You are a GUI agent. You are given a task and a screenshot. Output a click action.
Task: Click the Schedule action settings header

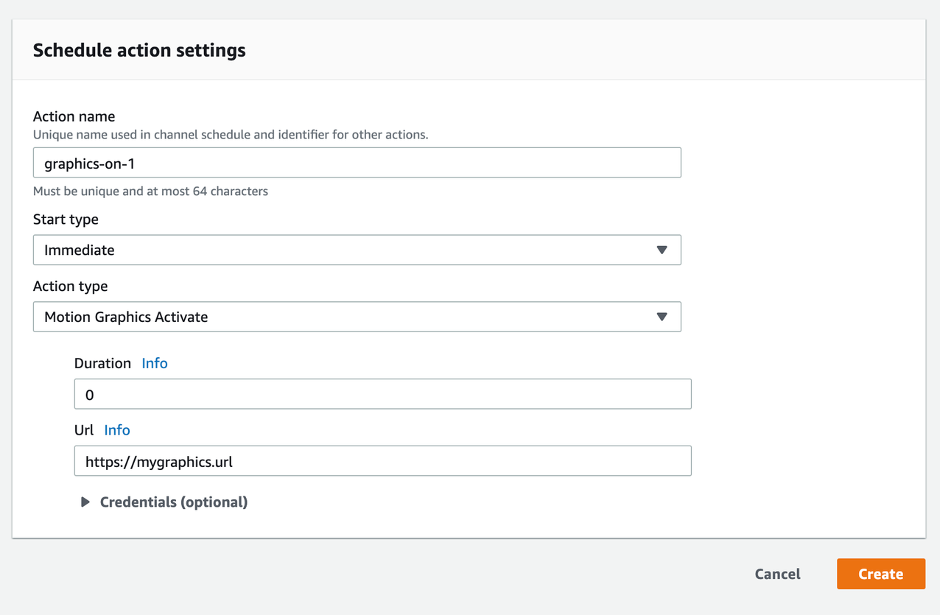tap(139, 49)
